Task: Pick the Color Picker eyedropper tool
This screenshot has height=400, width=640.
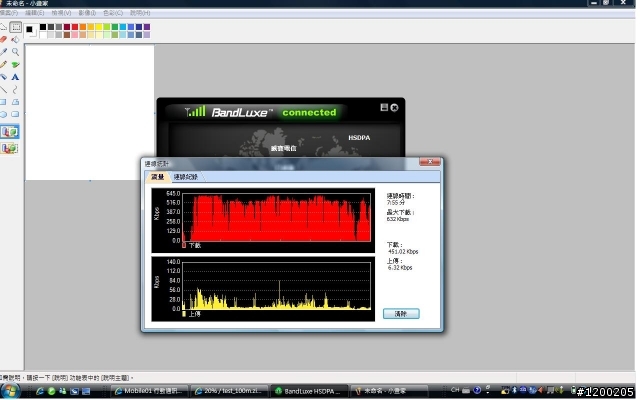Action: tap(3, 52)
